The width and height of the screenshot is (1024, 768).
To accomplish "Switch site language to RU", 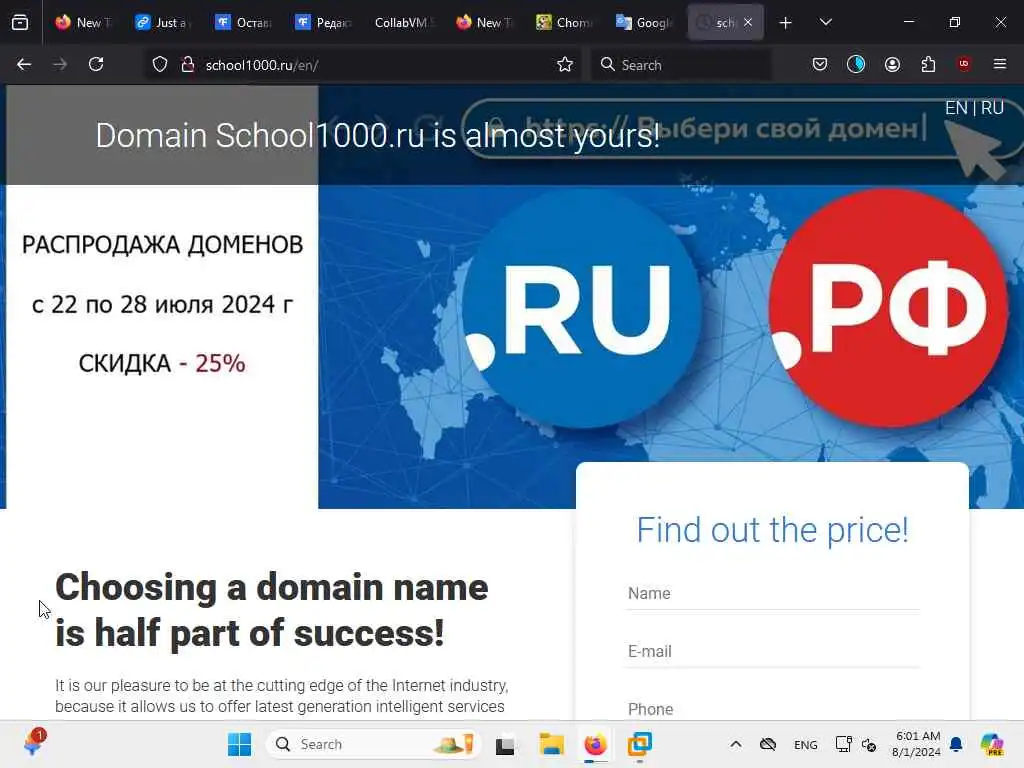I will click(993, 108).
